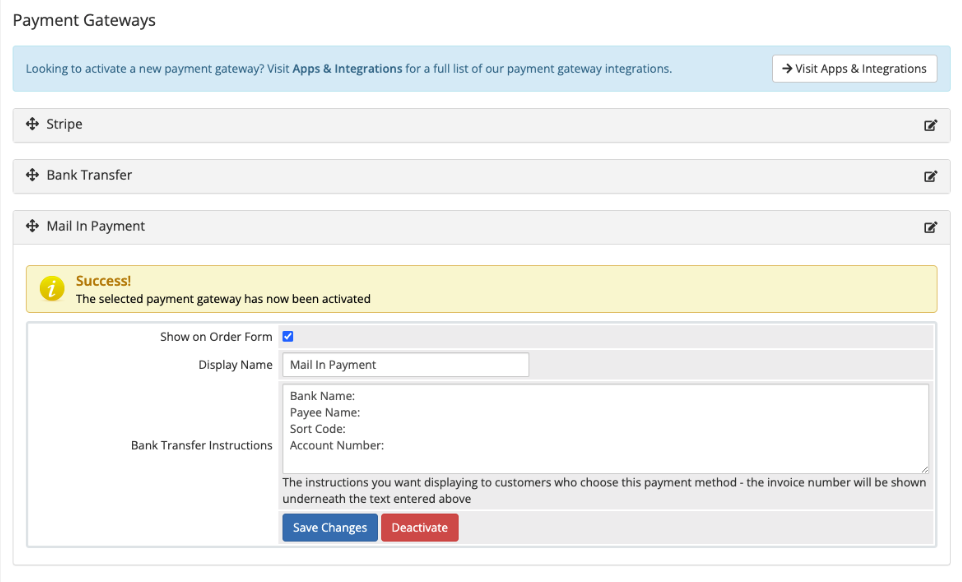Click the move handle beside Bank Transfer

[x=33, y=175]
